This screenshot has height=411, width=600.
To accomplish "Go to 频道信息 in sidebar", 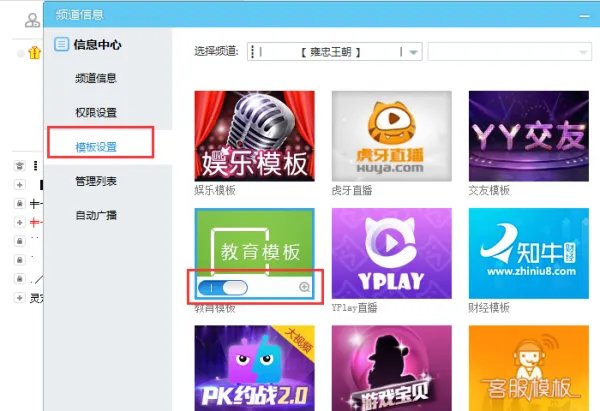I will pos(96,78).
